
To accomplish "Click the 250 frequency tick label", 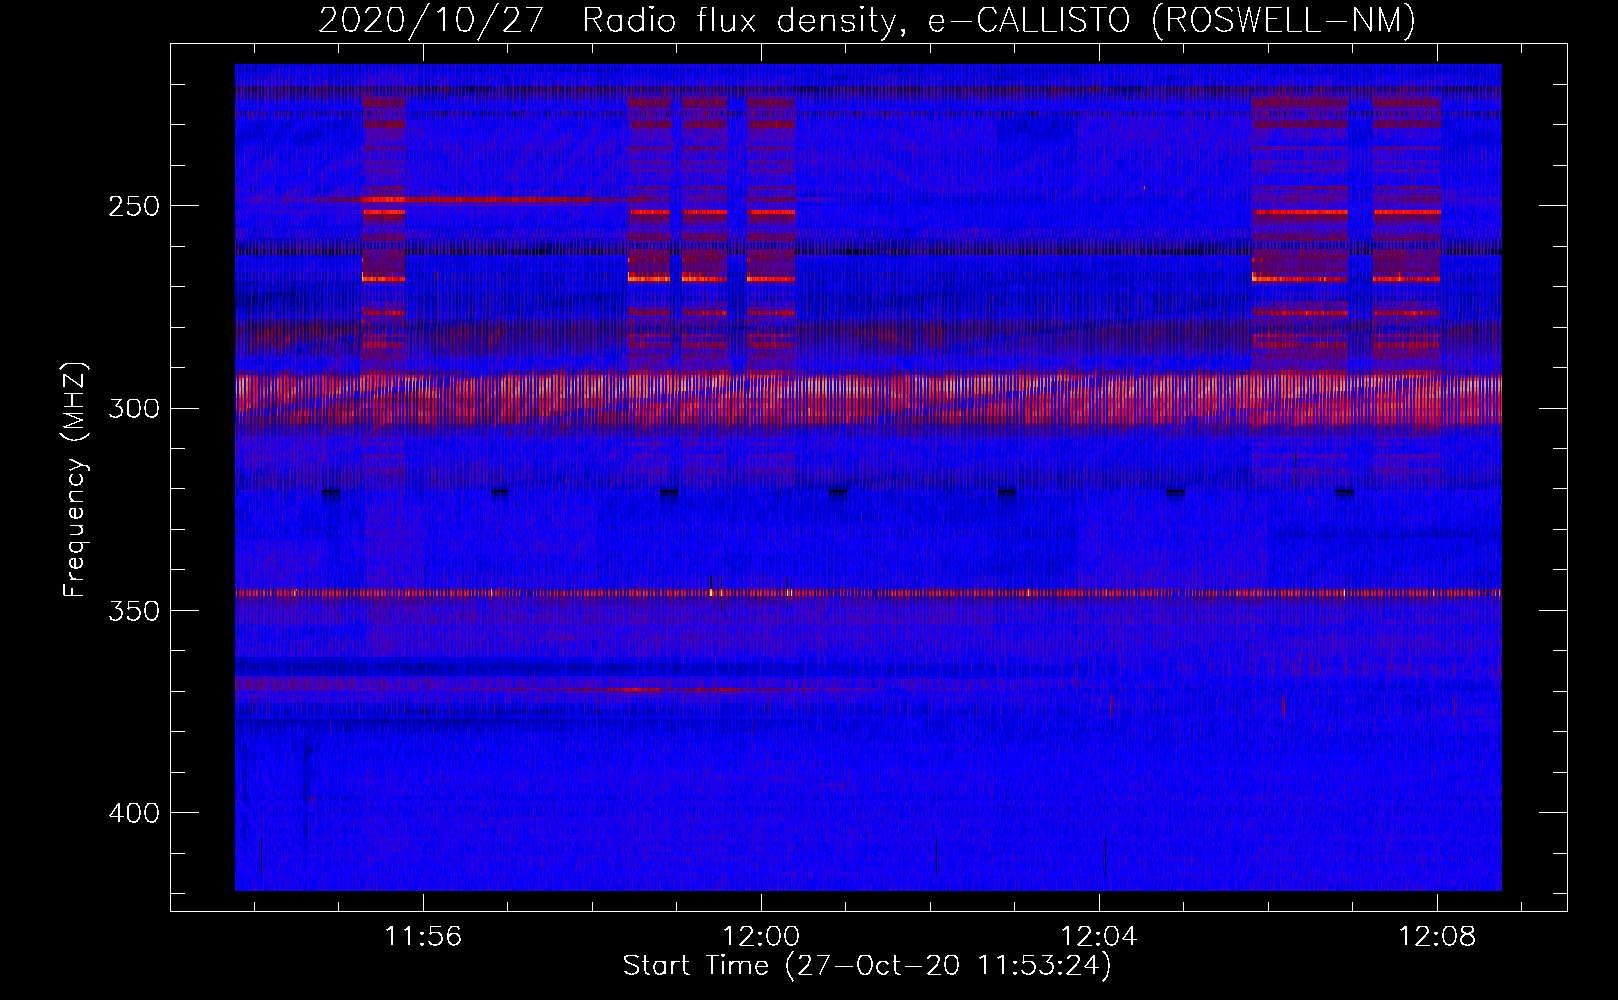I will click(x=134, y=206).
